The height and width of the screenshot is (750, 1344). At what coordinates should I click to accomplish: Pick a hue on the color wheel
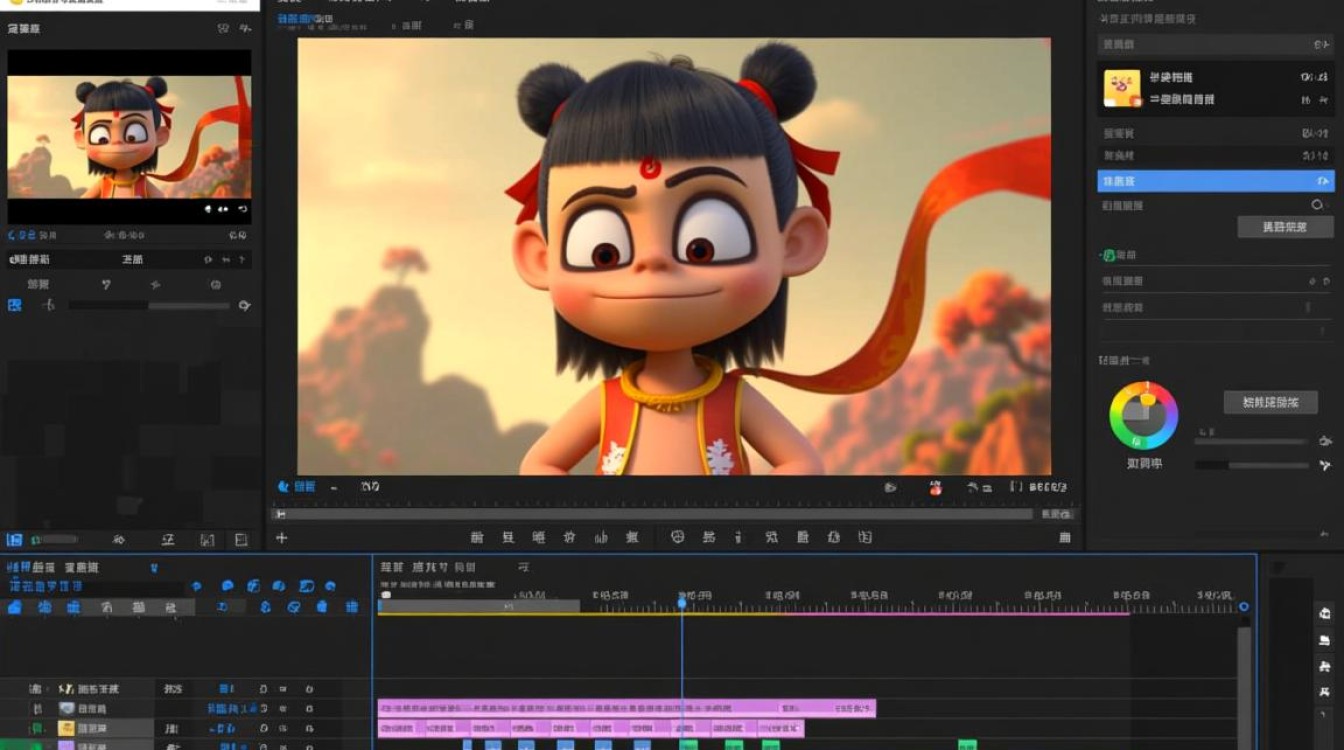(x=1144, y=415)
